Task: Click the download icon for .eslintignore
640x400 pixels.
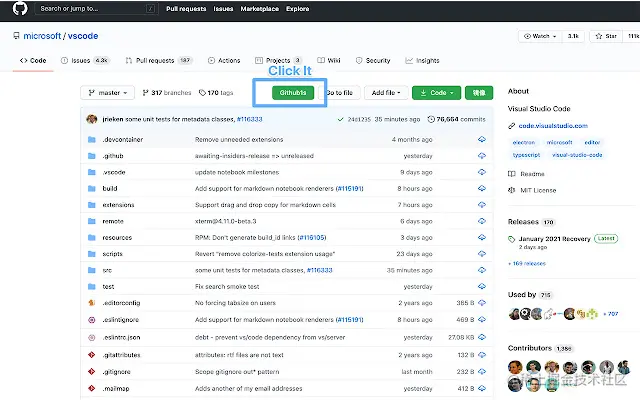Action: [482, 320]
